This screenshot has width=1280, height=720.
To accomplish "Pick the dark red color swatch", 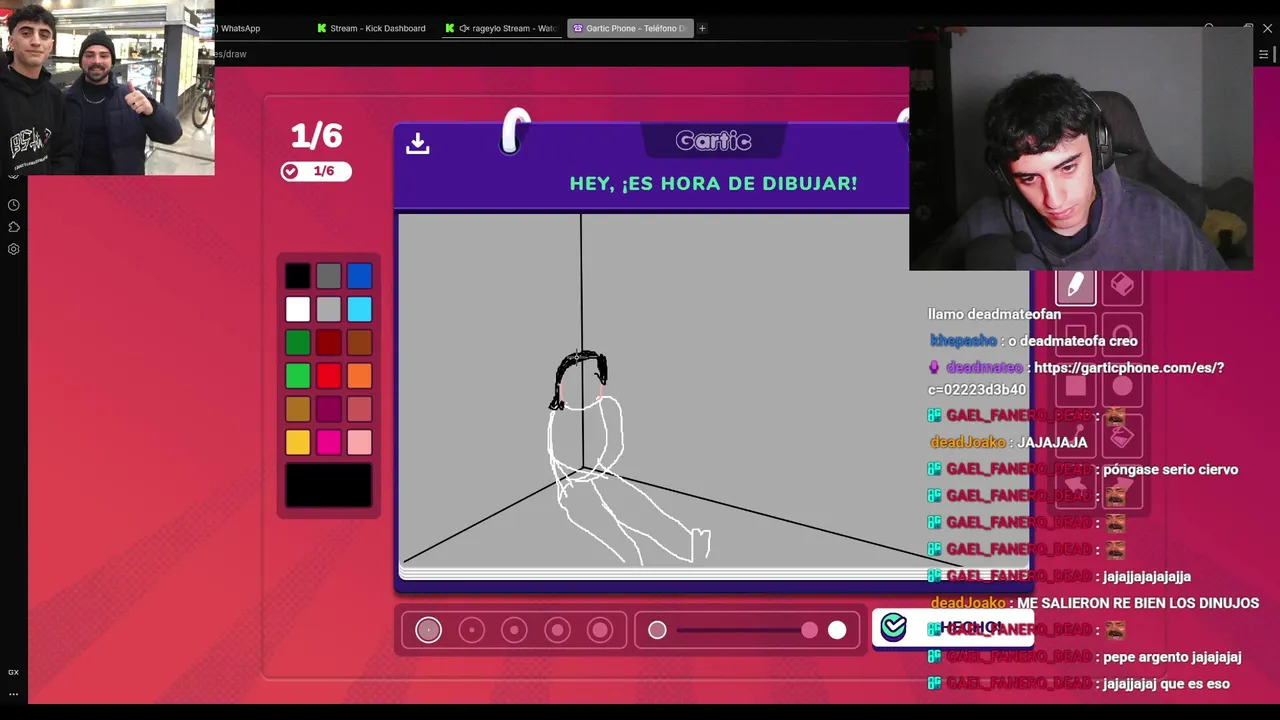I will (x=329, y=343).
